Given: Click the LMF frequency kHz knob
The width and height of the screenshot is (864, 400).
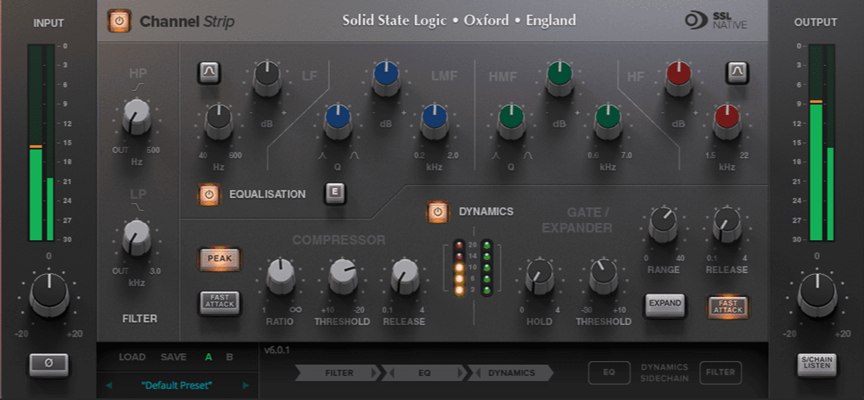Looking at the screenshot, I should point(435,121).
